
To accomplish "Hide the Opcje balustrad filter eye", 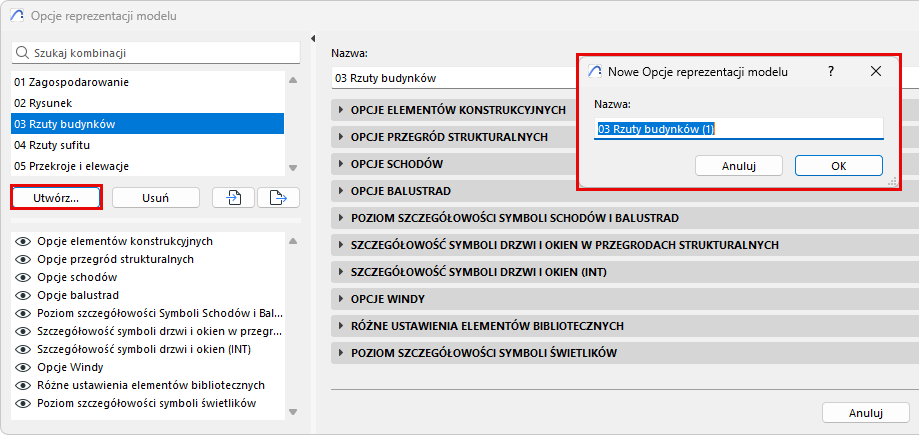I will click(x=24, y=295).
